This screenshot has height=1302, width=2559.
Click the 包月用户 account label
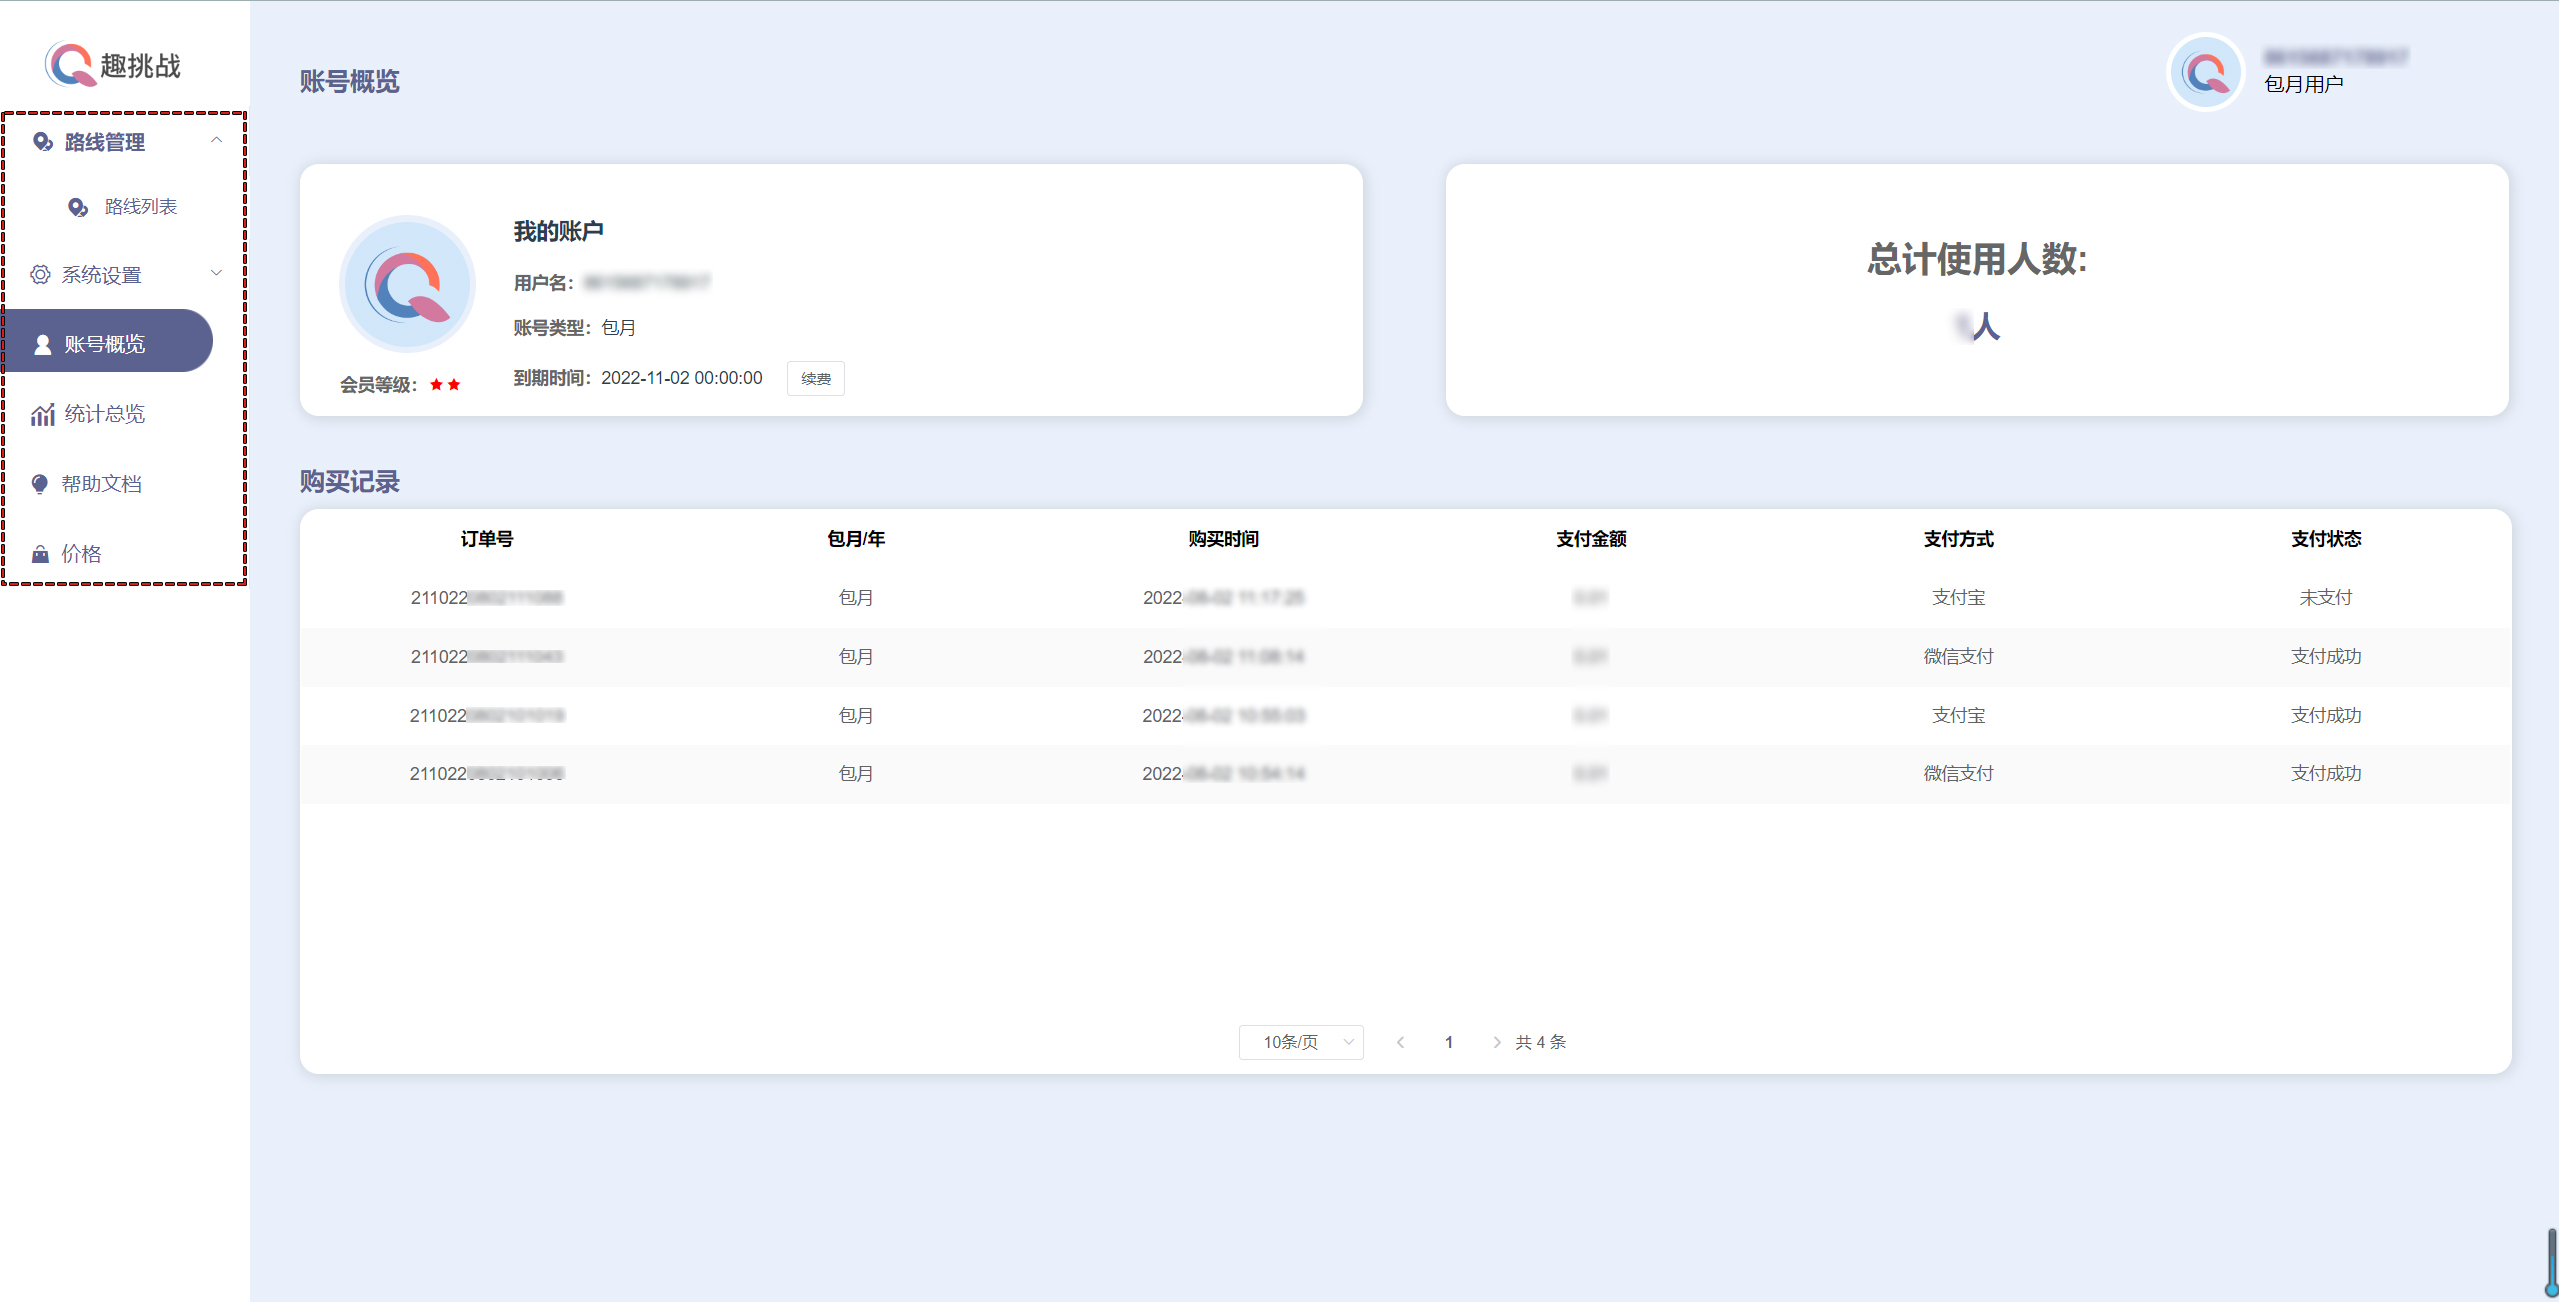click(x=2303, y=84)
